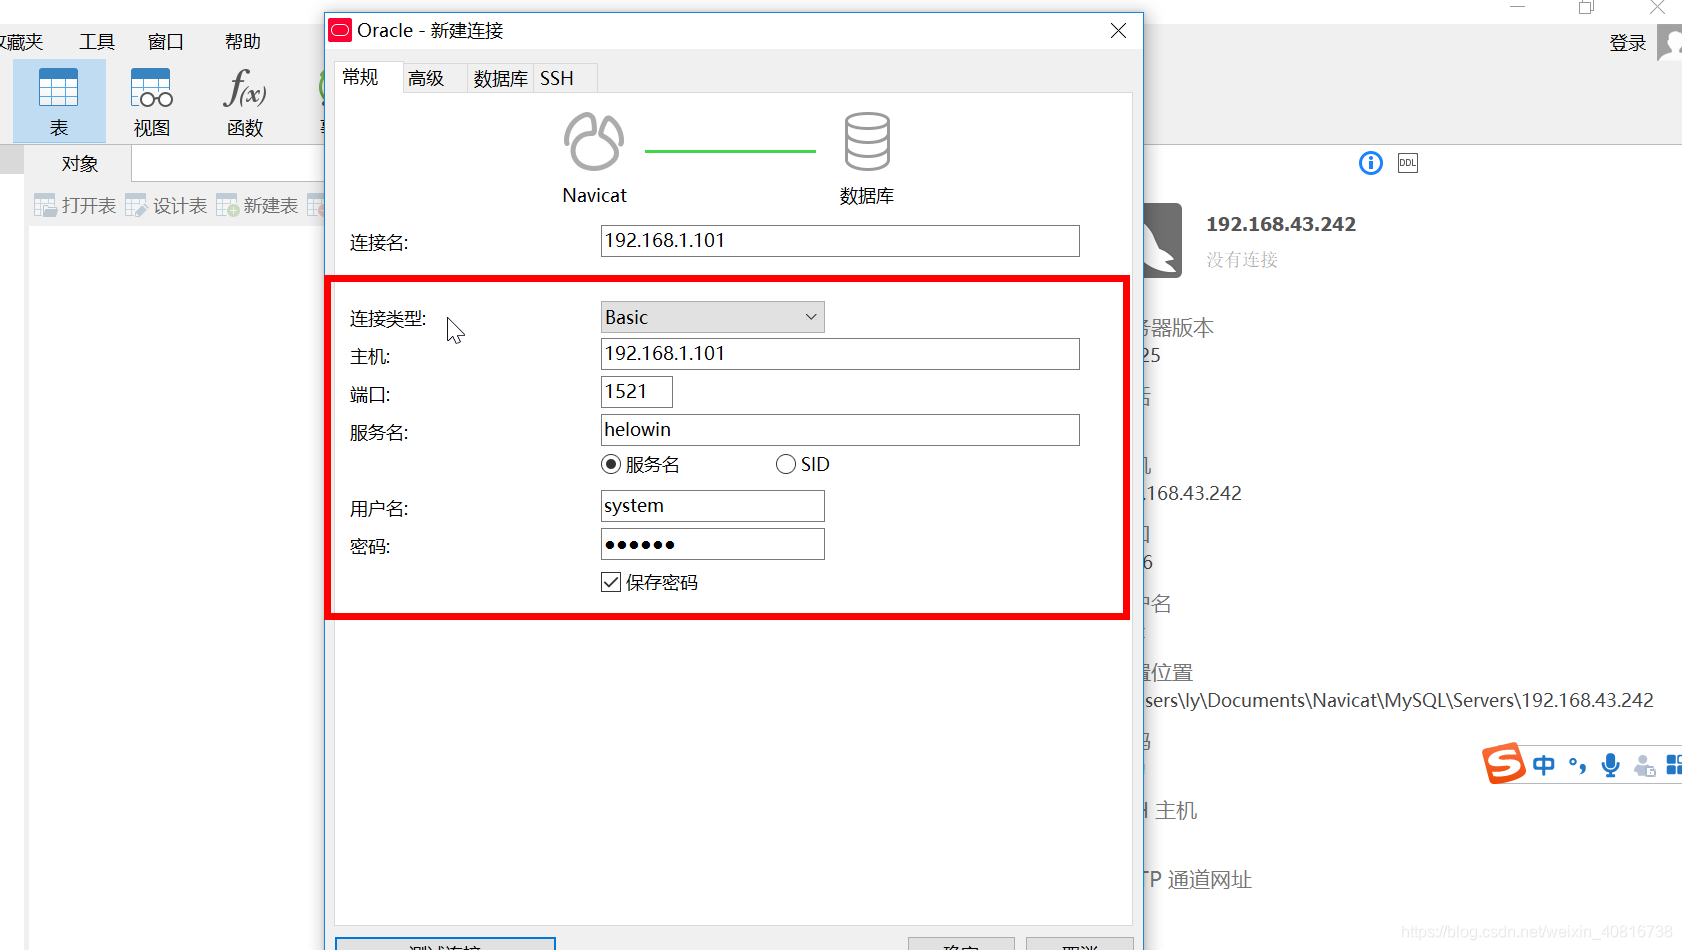Click the 服务名 field containing helowin

click(840, 430)
